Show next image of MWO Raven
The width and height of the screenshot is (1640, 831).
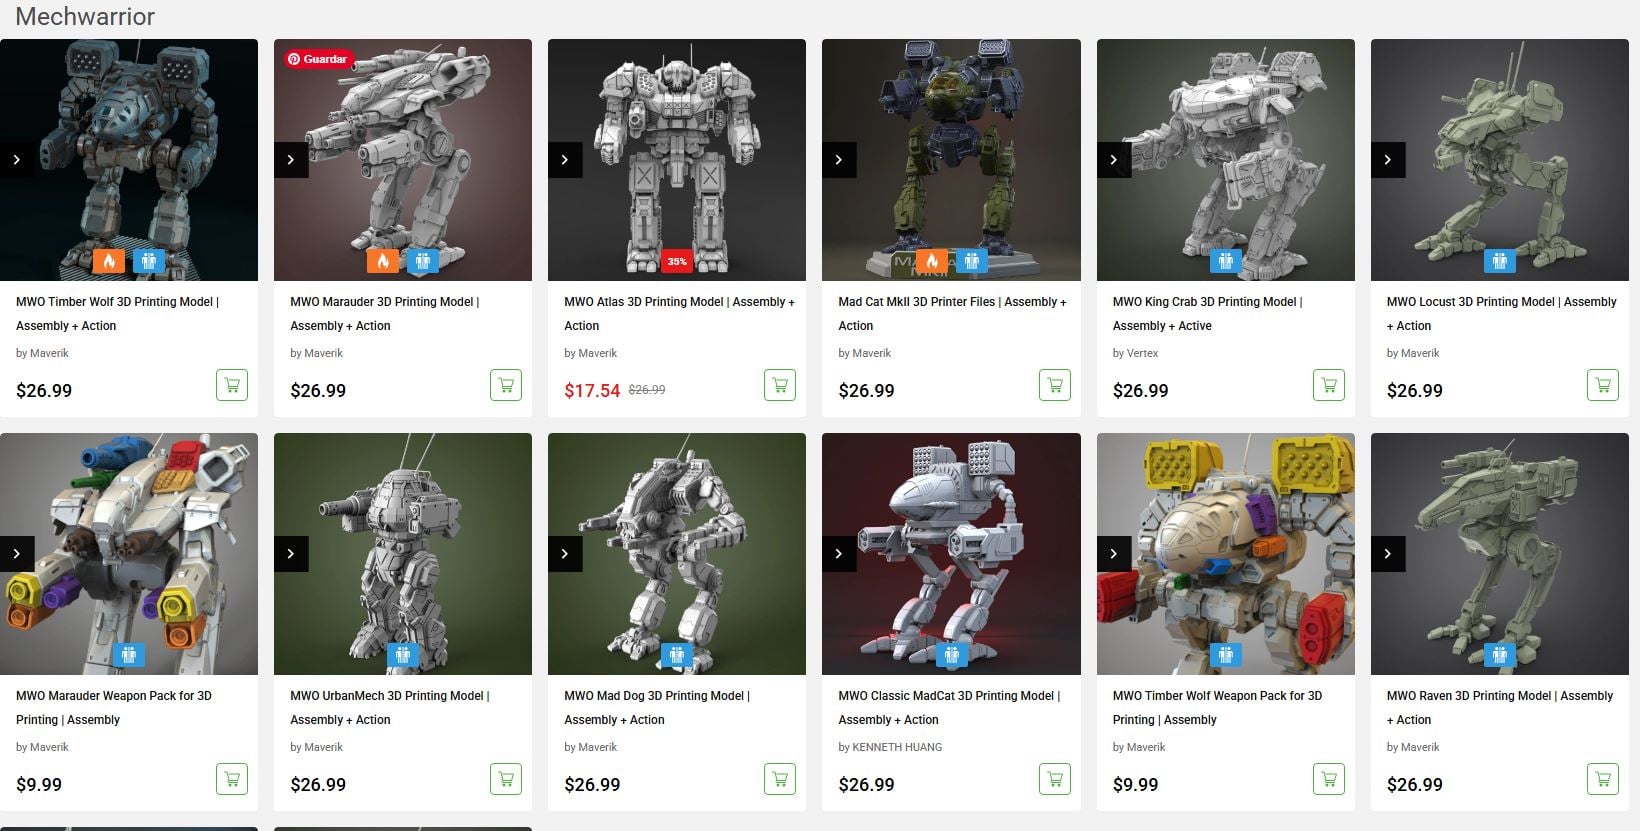pos(1388,554)
